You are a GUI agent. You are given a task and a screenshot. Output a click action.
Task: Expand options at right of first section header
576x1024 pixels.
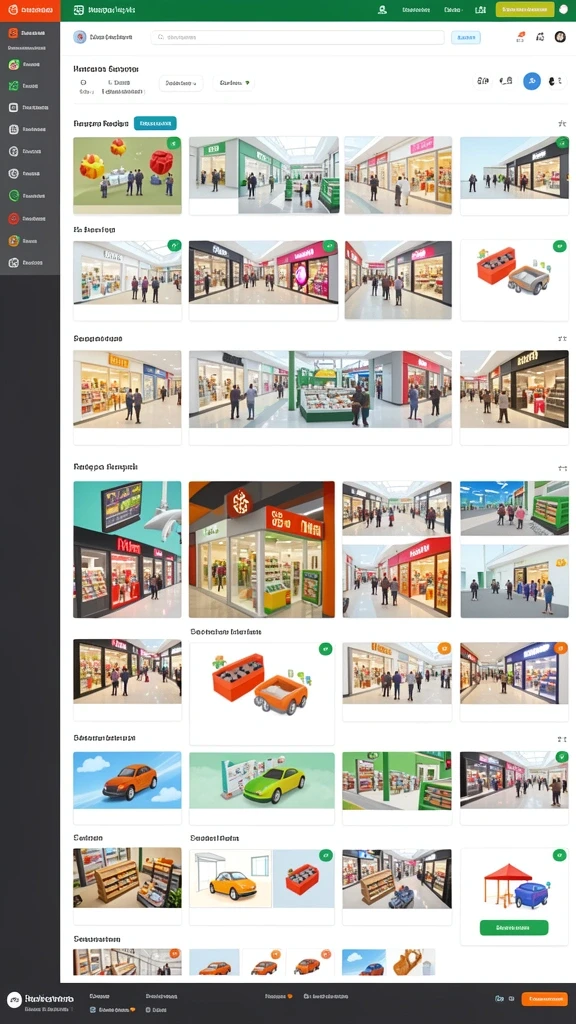click(562, 123)
